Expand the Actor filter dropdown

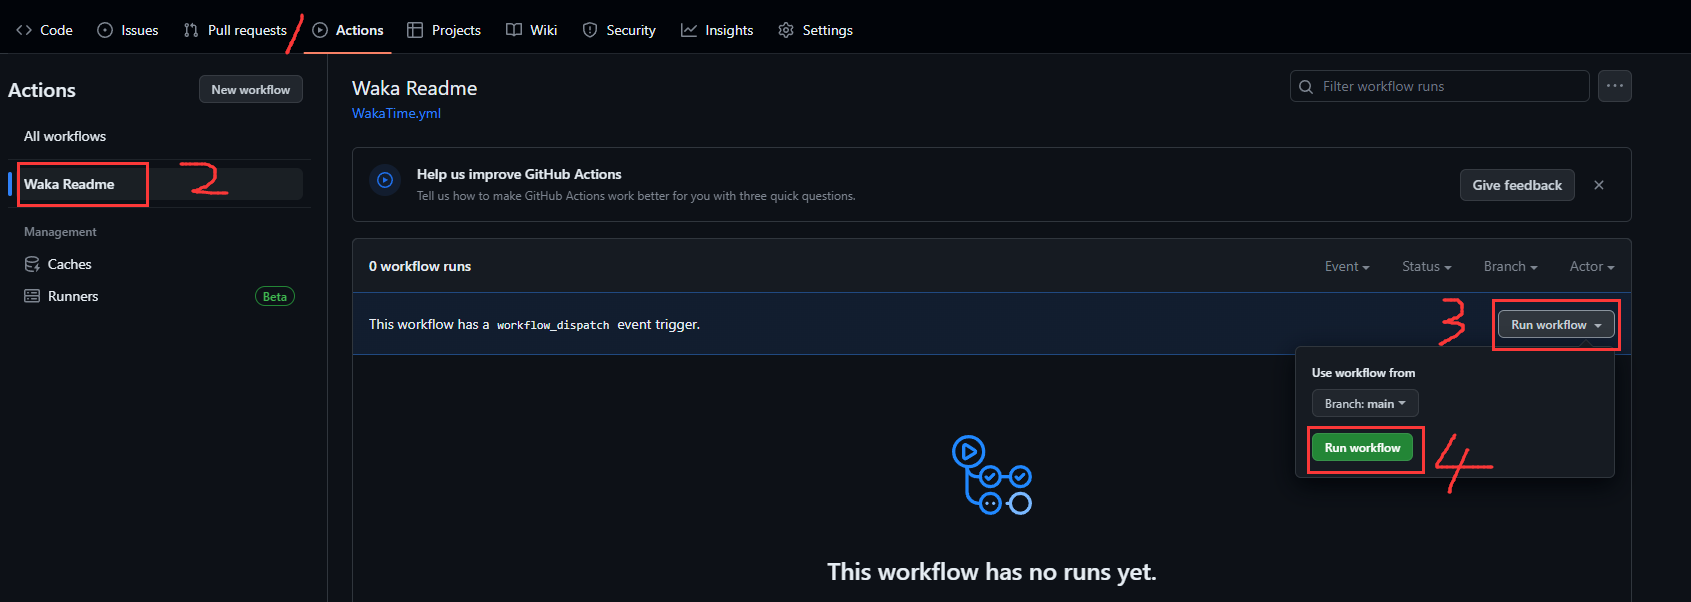pyautogui.click(x=1592, y=266)
